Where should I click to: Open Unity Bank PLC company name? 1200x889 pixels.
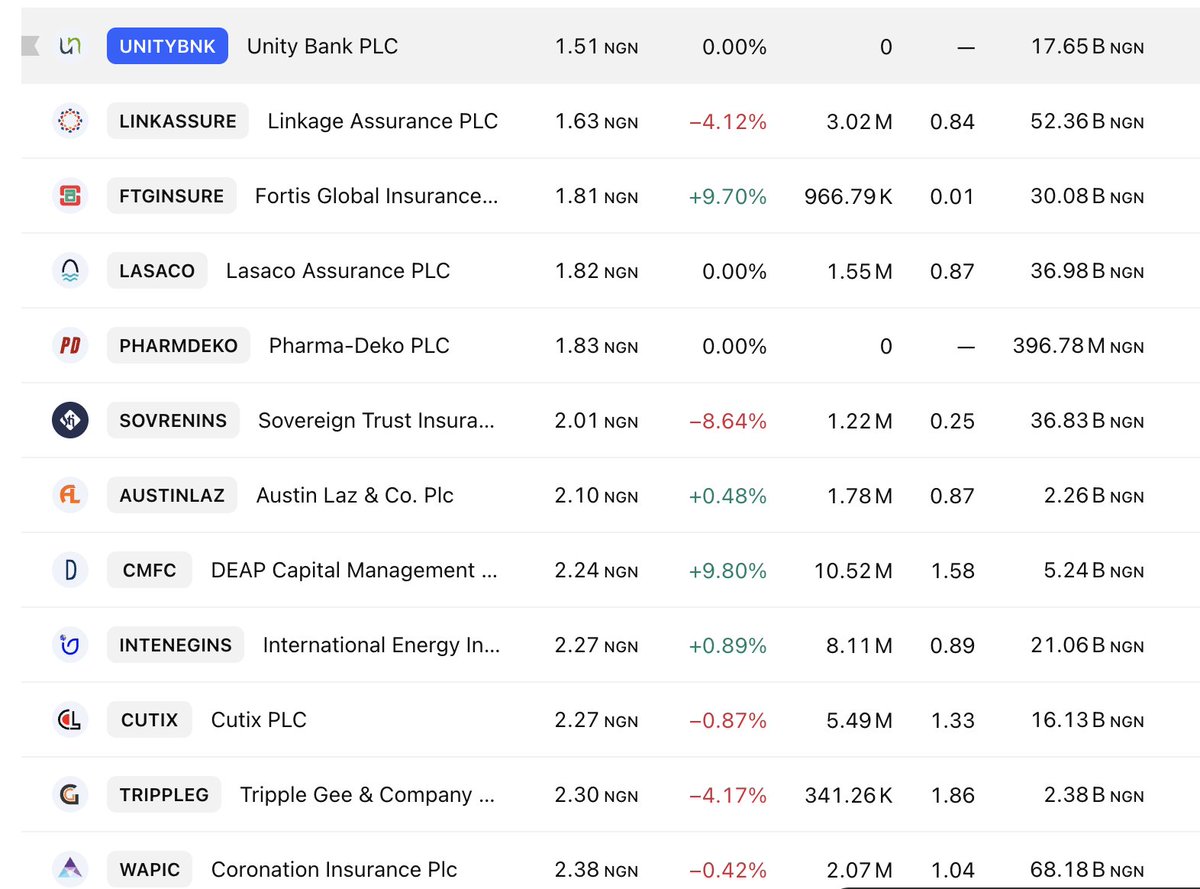pos(322,46)
